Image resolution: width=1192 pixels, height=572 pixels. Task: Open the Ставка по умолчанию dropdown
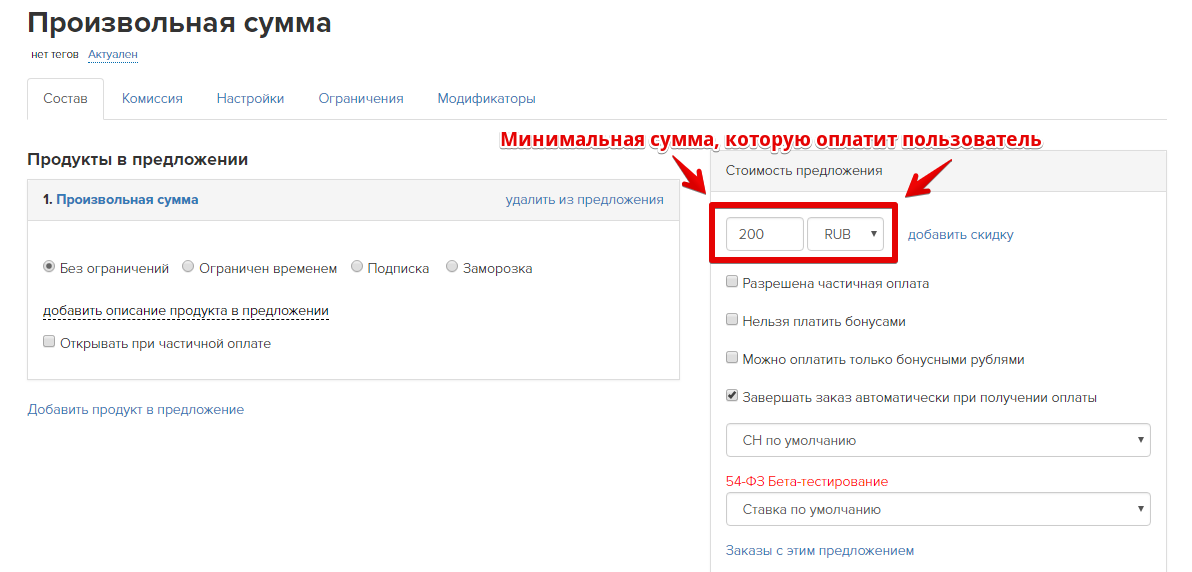pos(938,509)
